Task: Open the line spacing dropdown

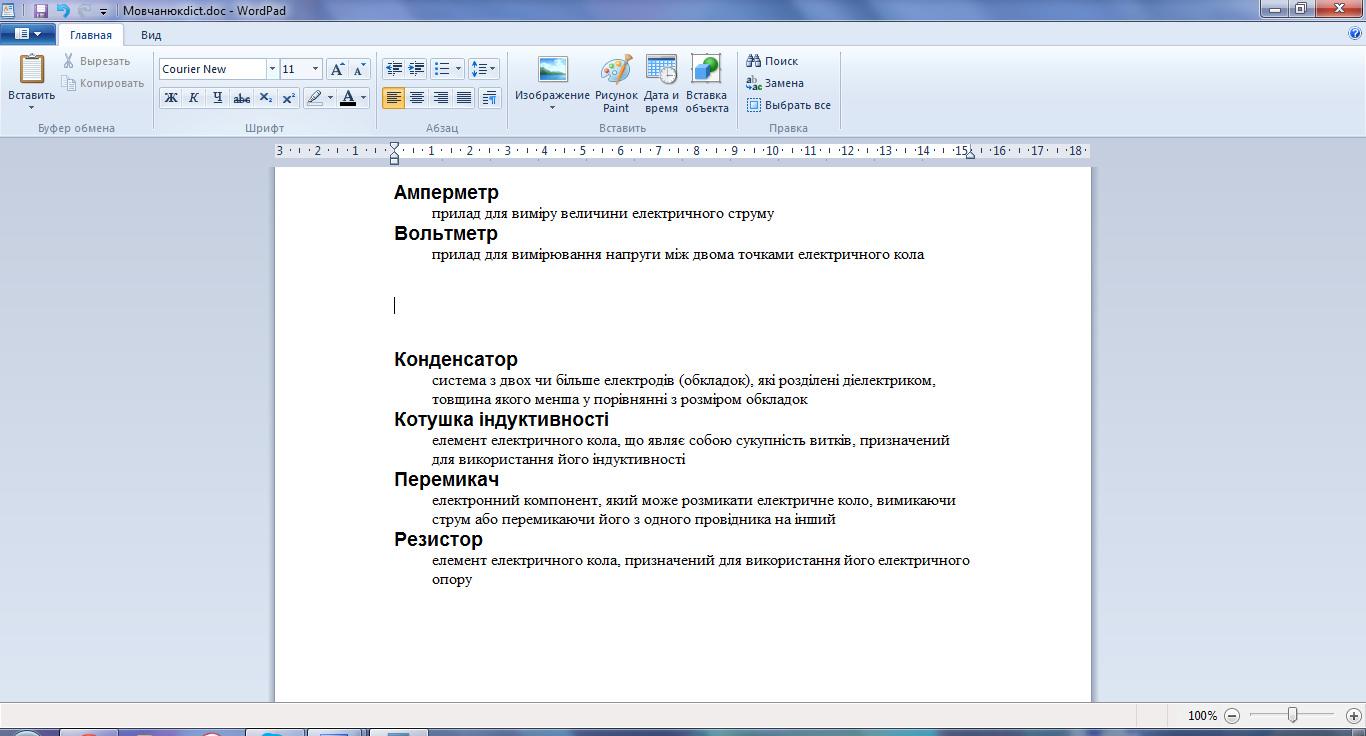Action: coord(484,69)
